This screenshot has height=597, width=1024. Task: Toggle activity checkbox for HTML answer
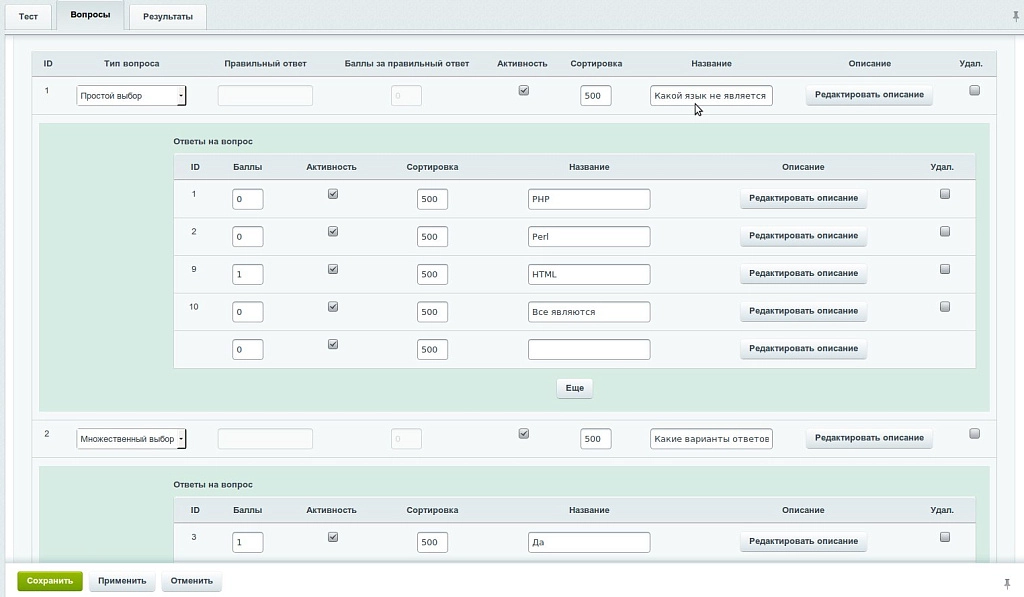(333, 268)
